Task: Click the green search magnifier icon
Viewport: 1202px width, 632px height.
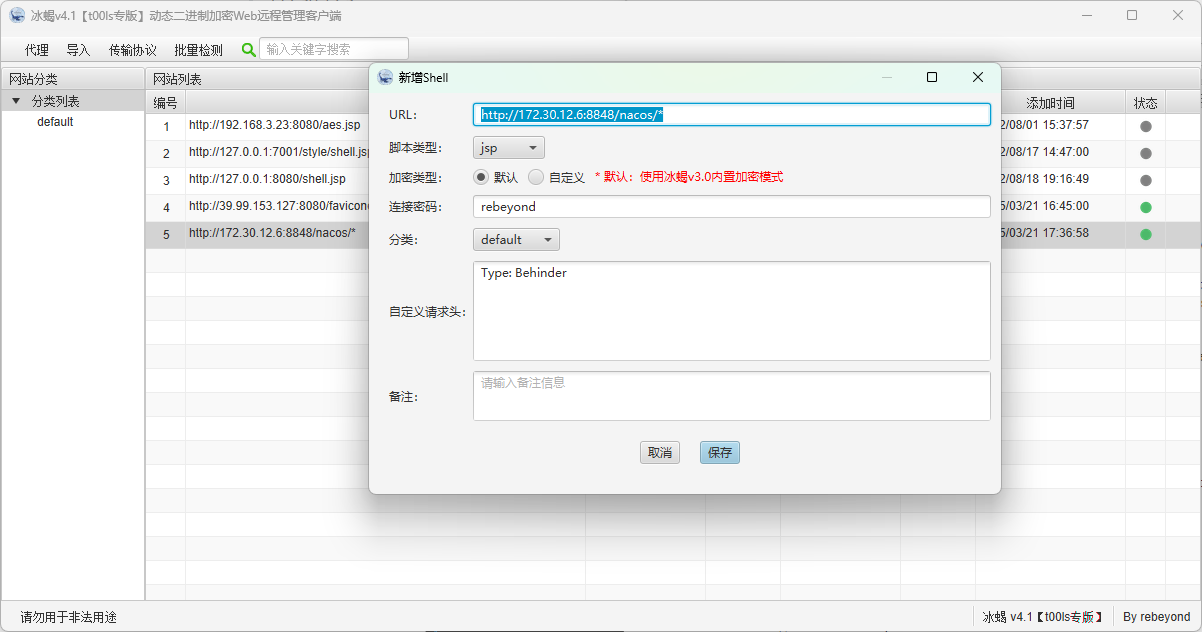Action: (249, 49)
